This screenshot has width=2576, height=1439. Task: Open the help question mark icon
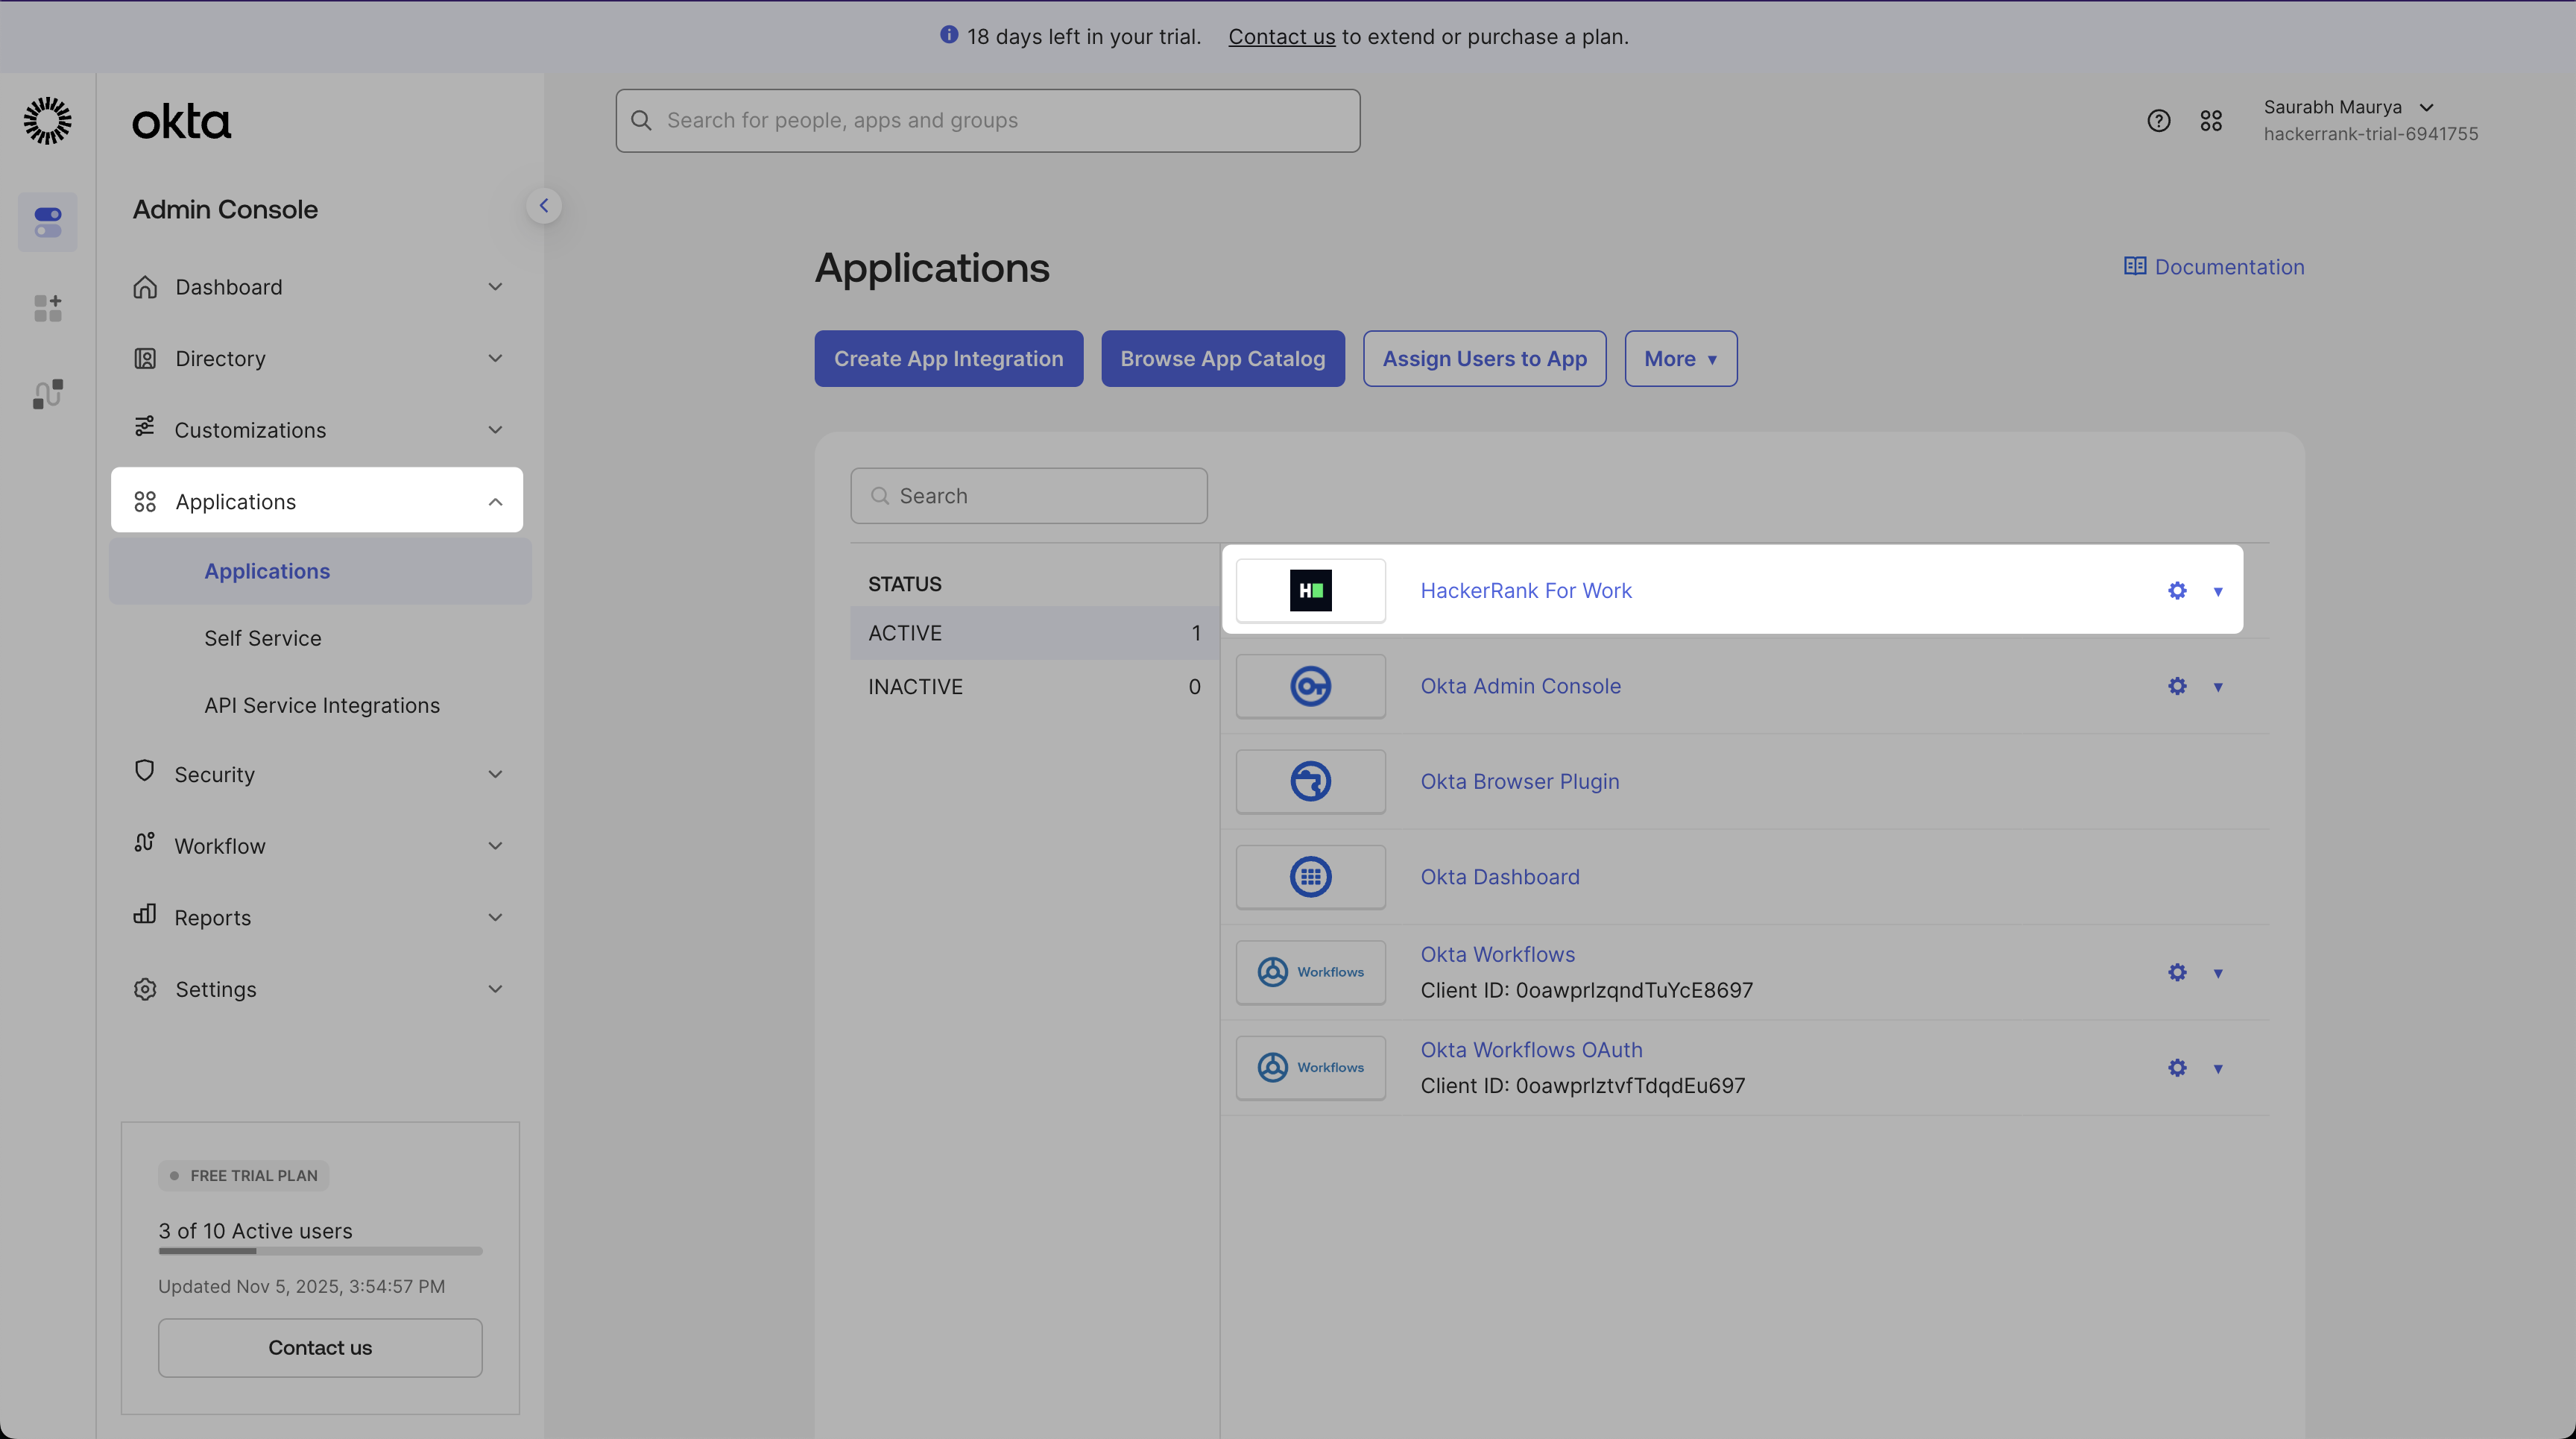pos(2158,121)
